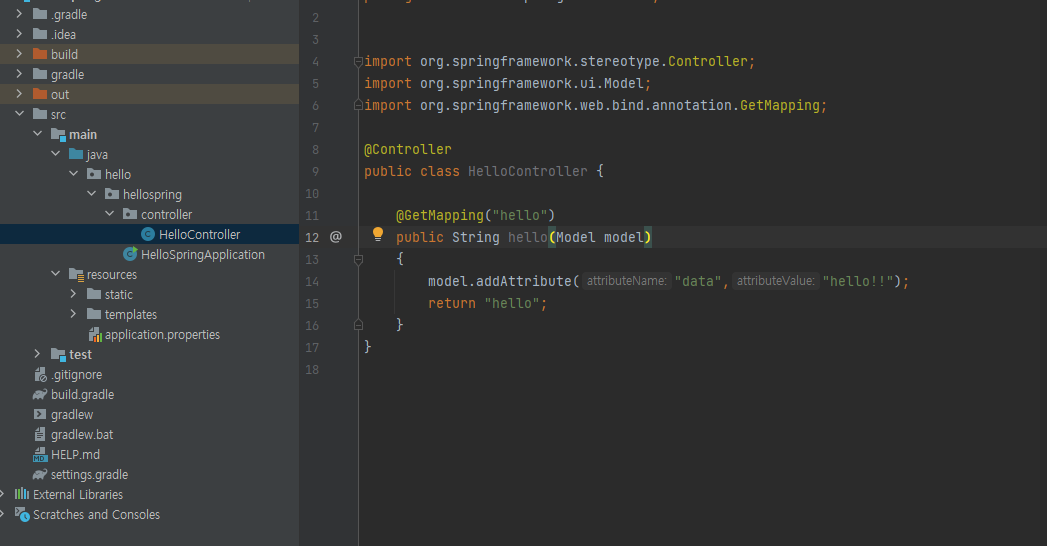Click the application.properties file icon
Image resolution: width=1047 pixels, height=546 pixels.
95,334
